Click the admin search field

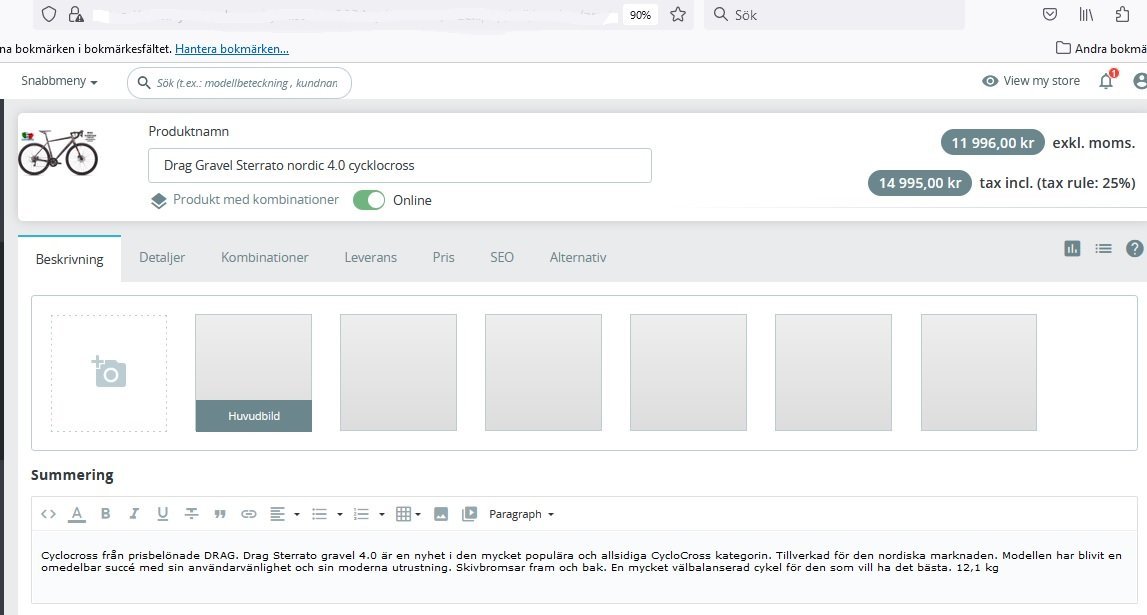[x=239, y=83]
